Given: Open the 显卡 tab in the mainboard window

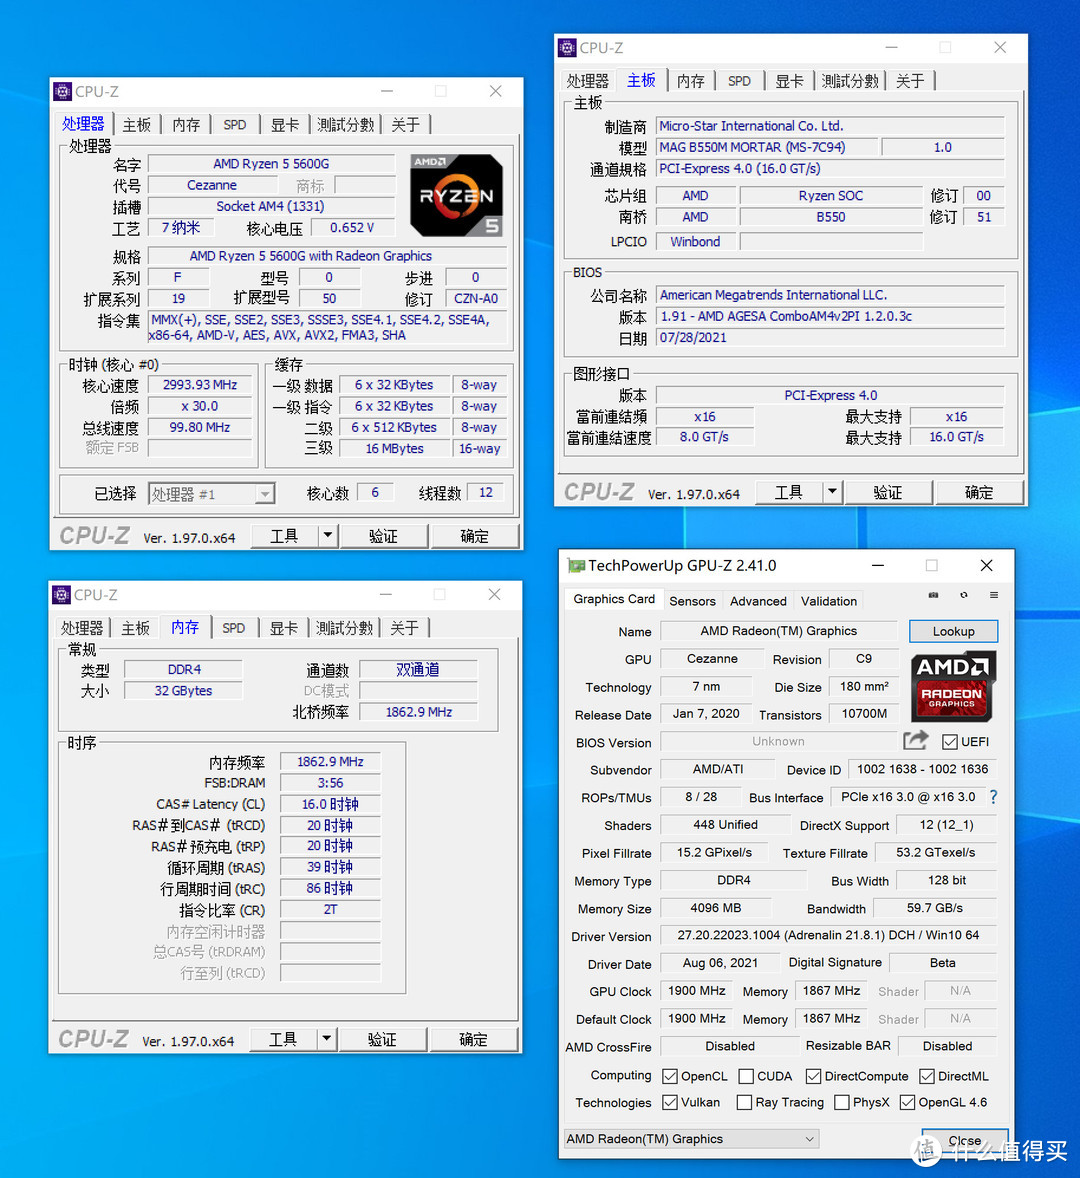Looking at the screenshot, I should coord(789,81).
